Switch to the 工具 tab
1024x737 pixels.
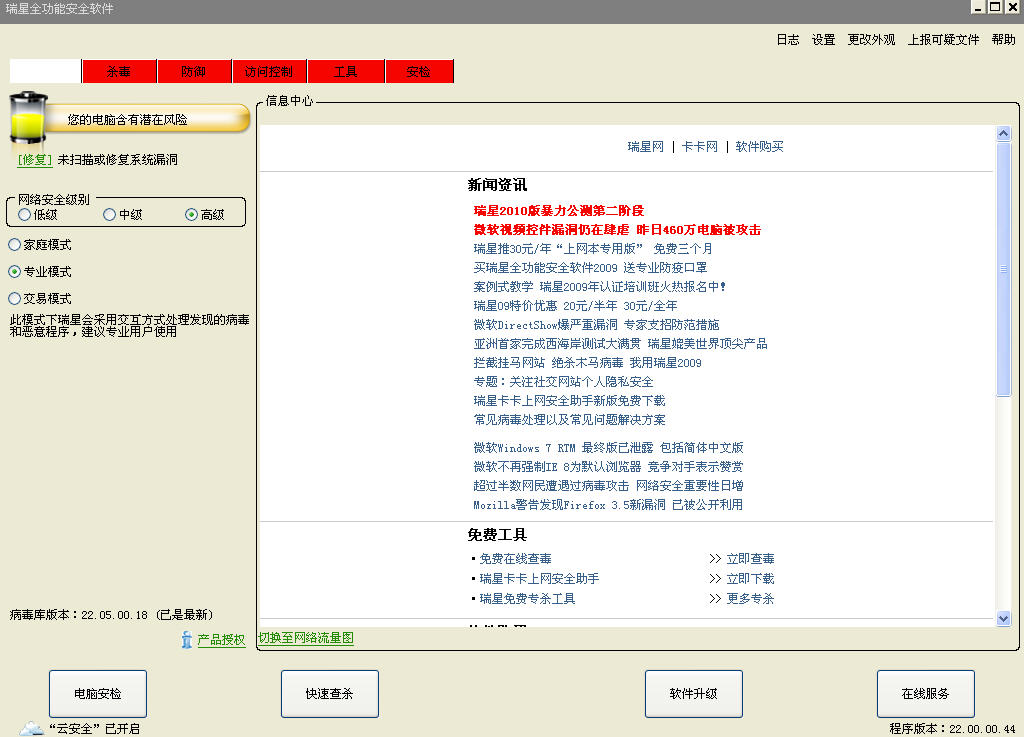click(345, 71)
